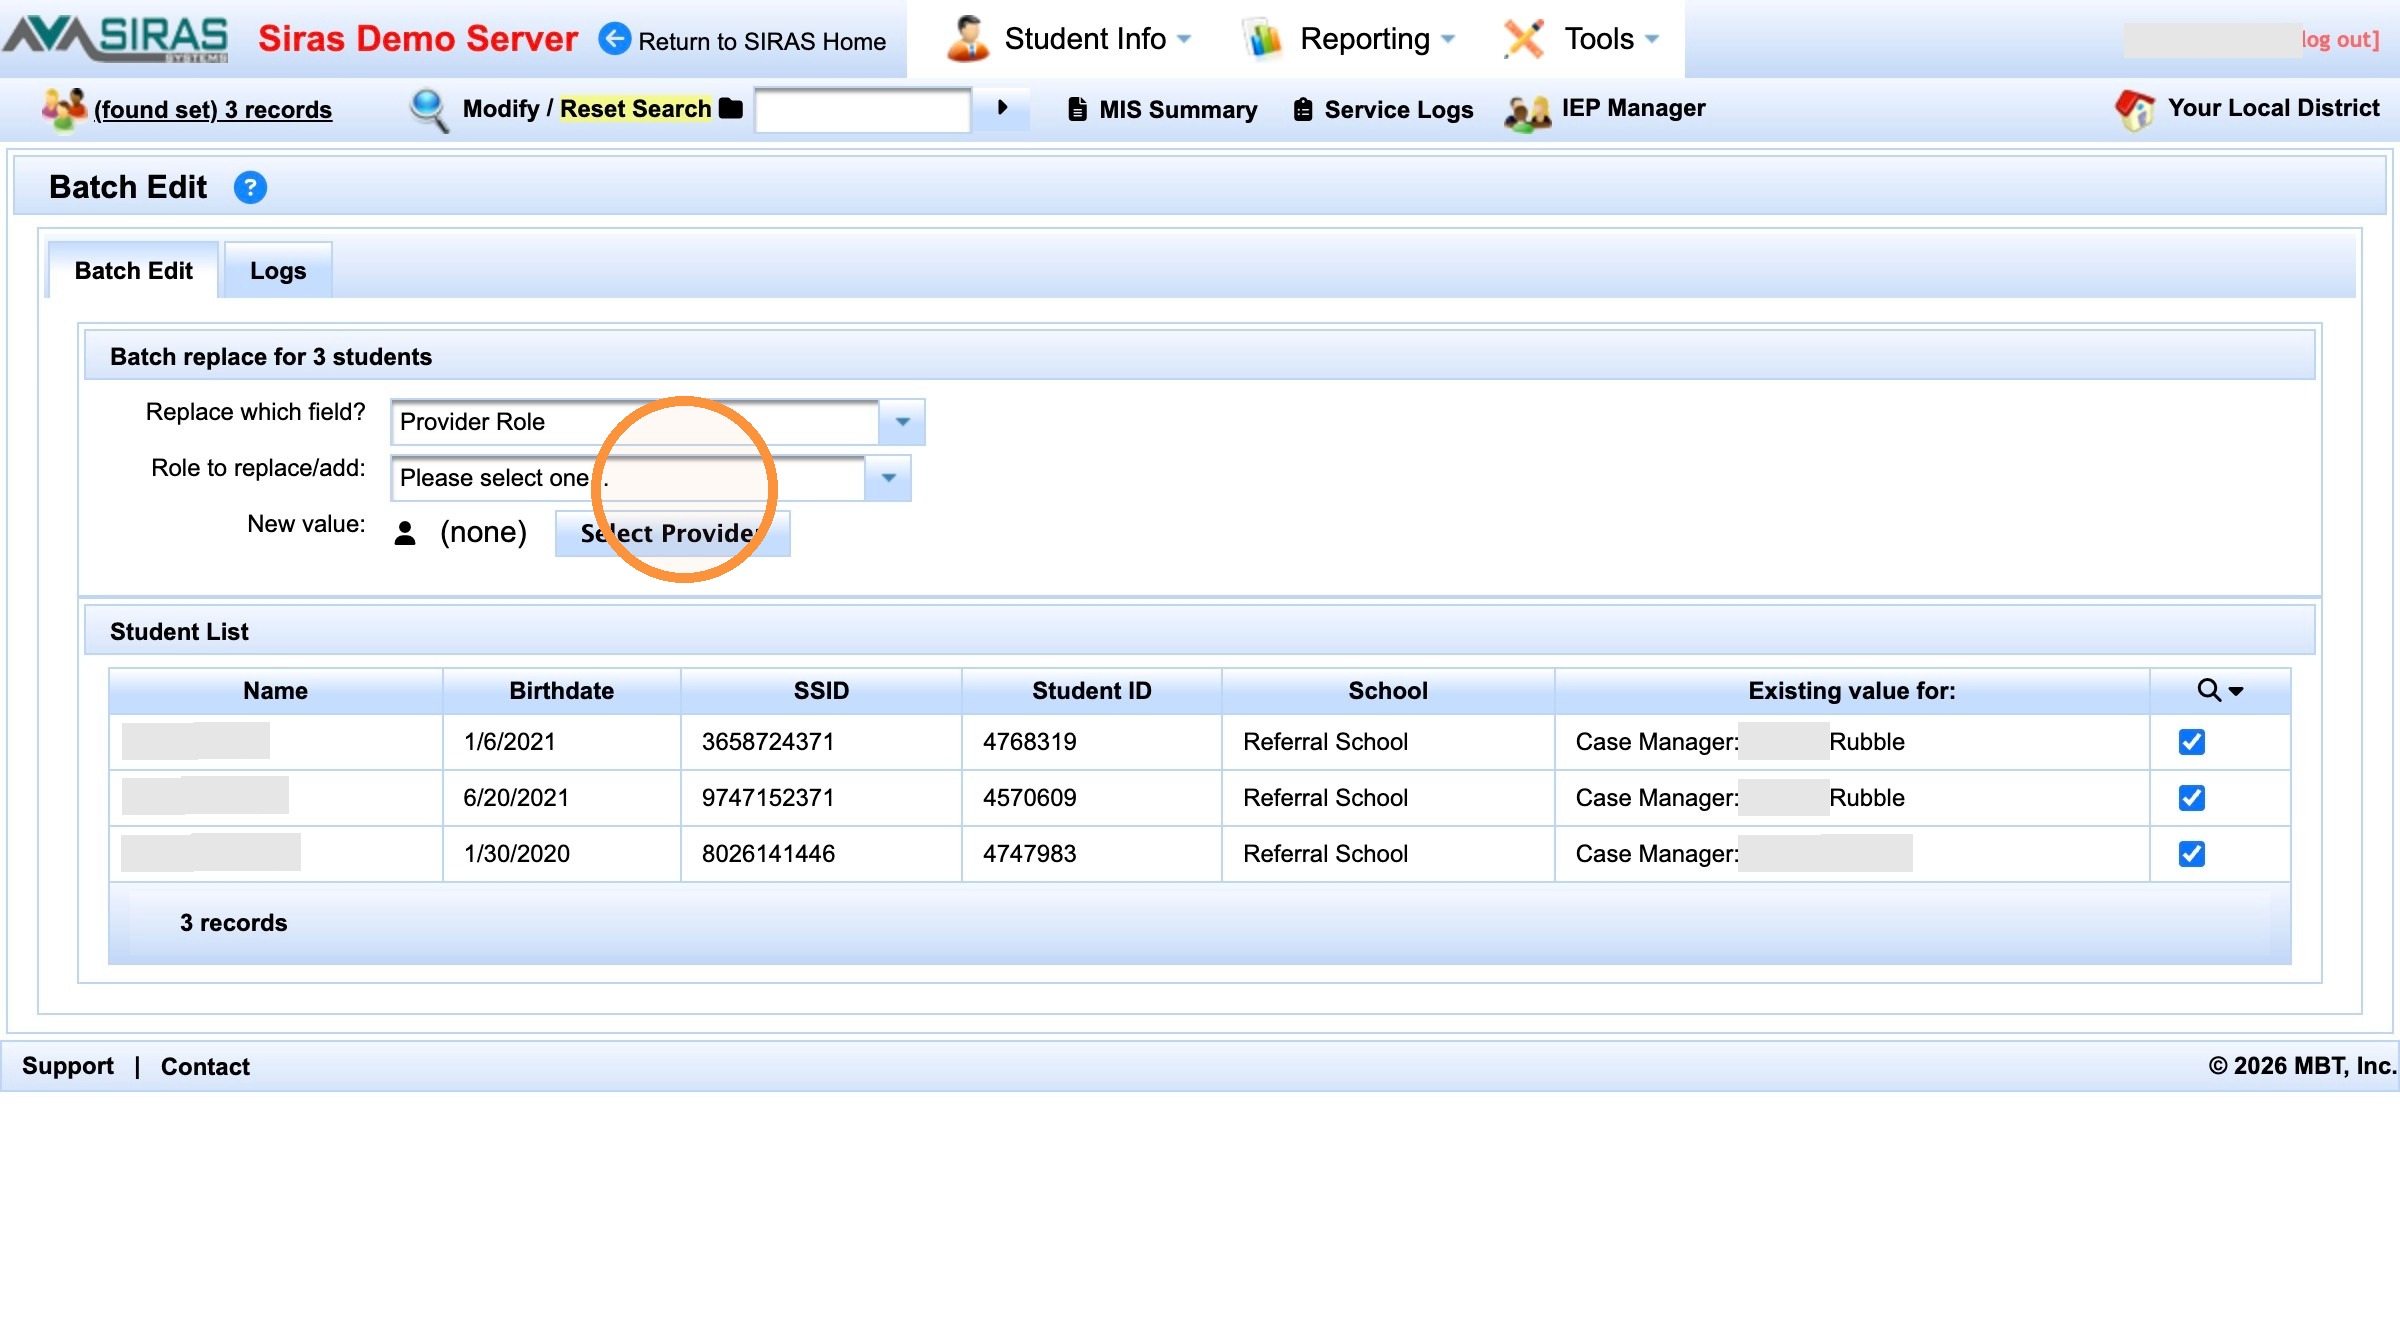2400x1341 pixels.
Task: Expand the Reporting menu arrow
Action: (x=1448, y=39)
